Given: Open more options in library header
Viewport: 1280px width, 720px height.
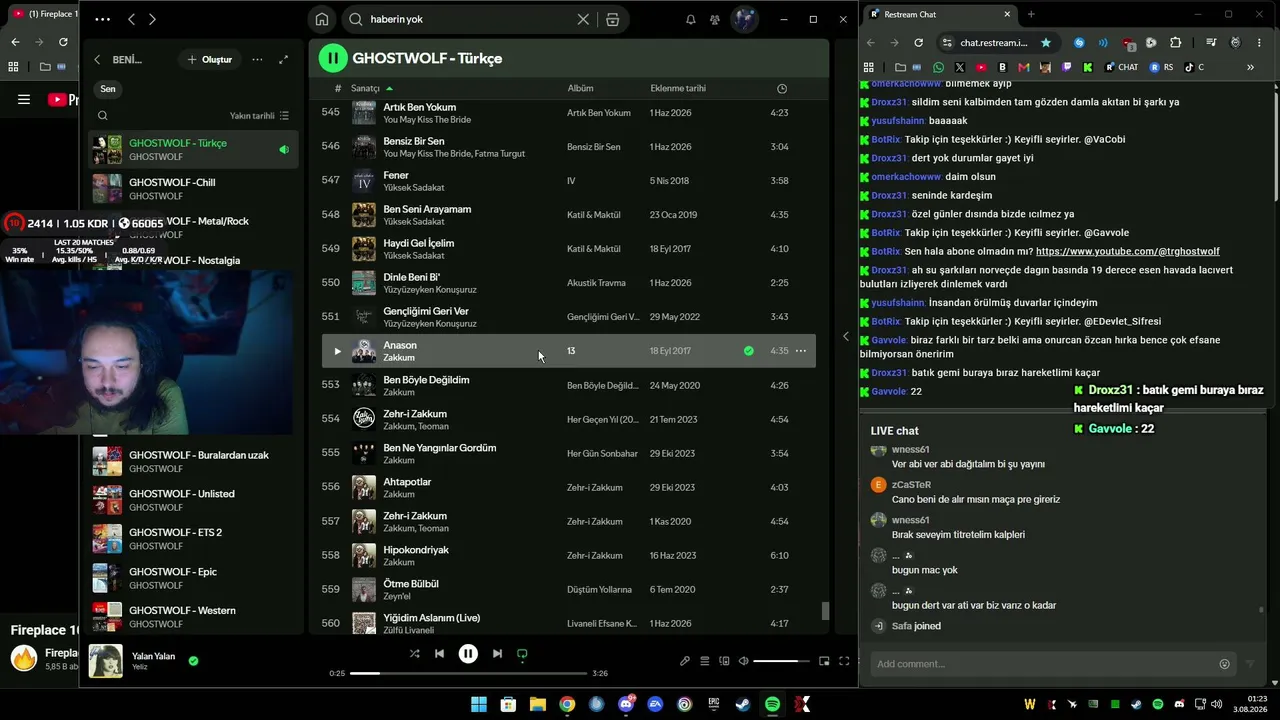Looking at the screenshot, I should (257, 60).
